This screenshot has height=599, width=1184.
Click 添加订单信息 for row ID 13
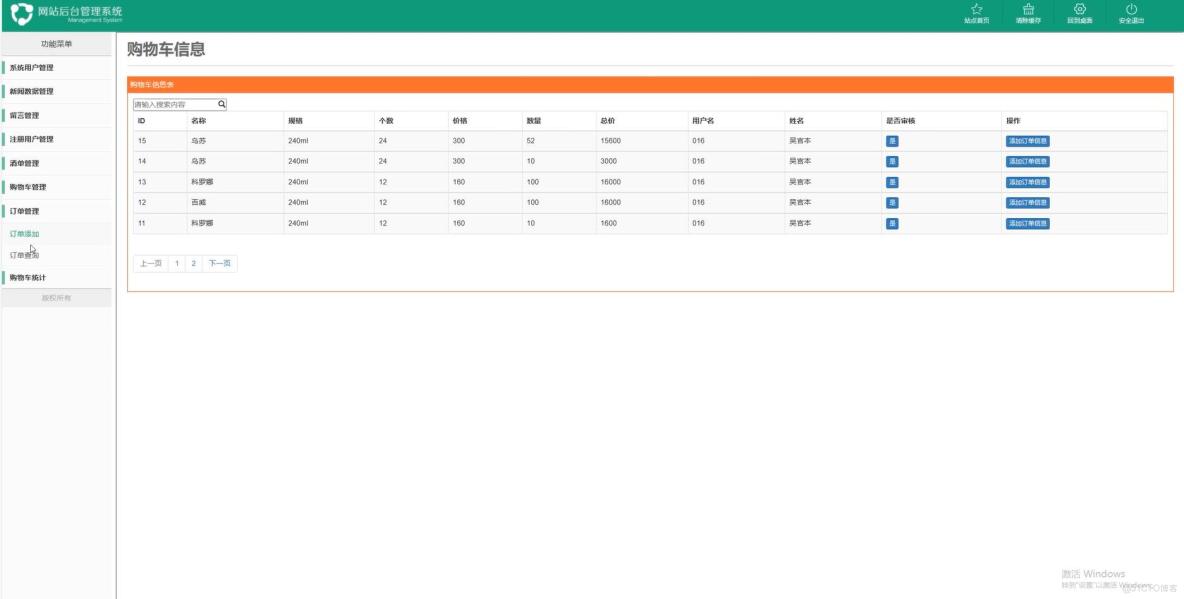click(1028, 182)
